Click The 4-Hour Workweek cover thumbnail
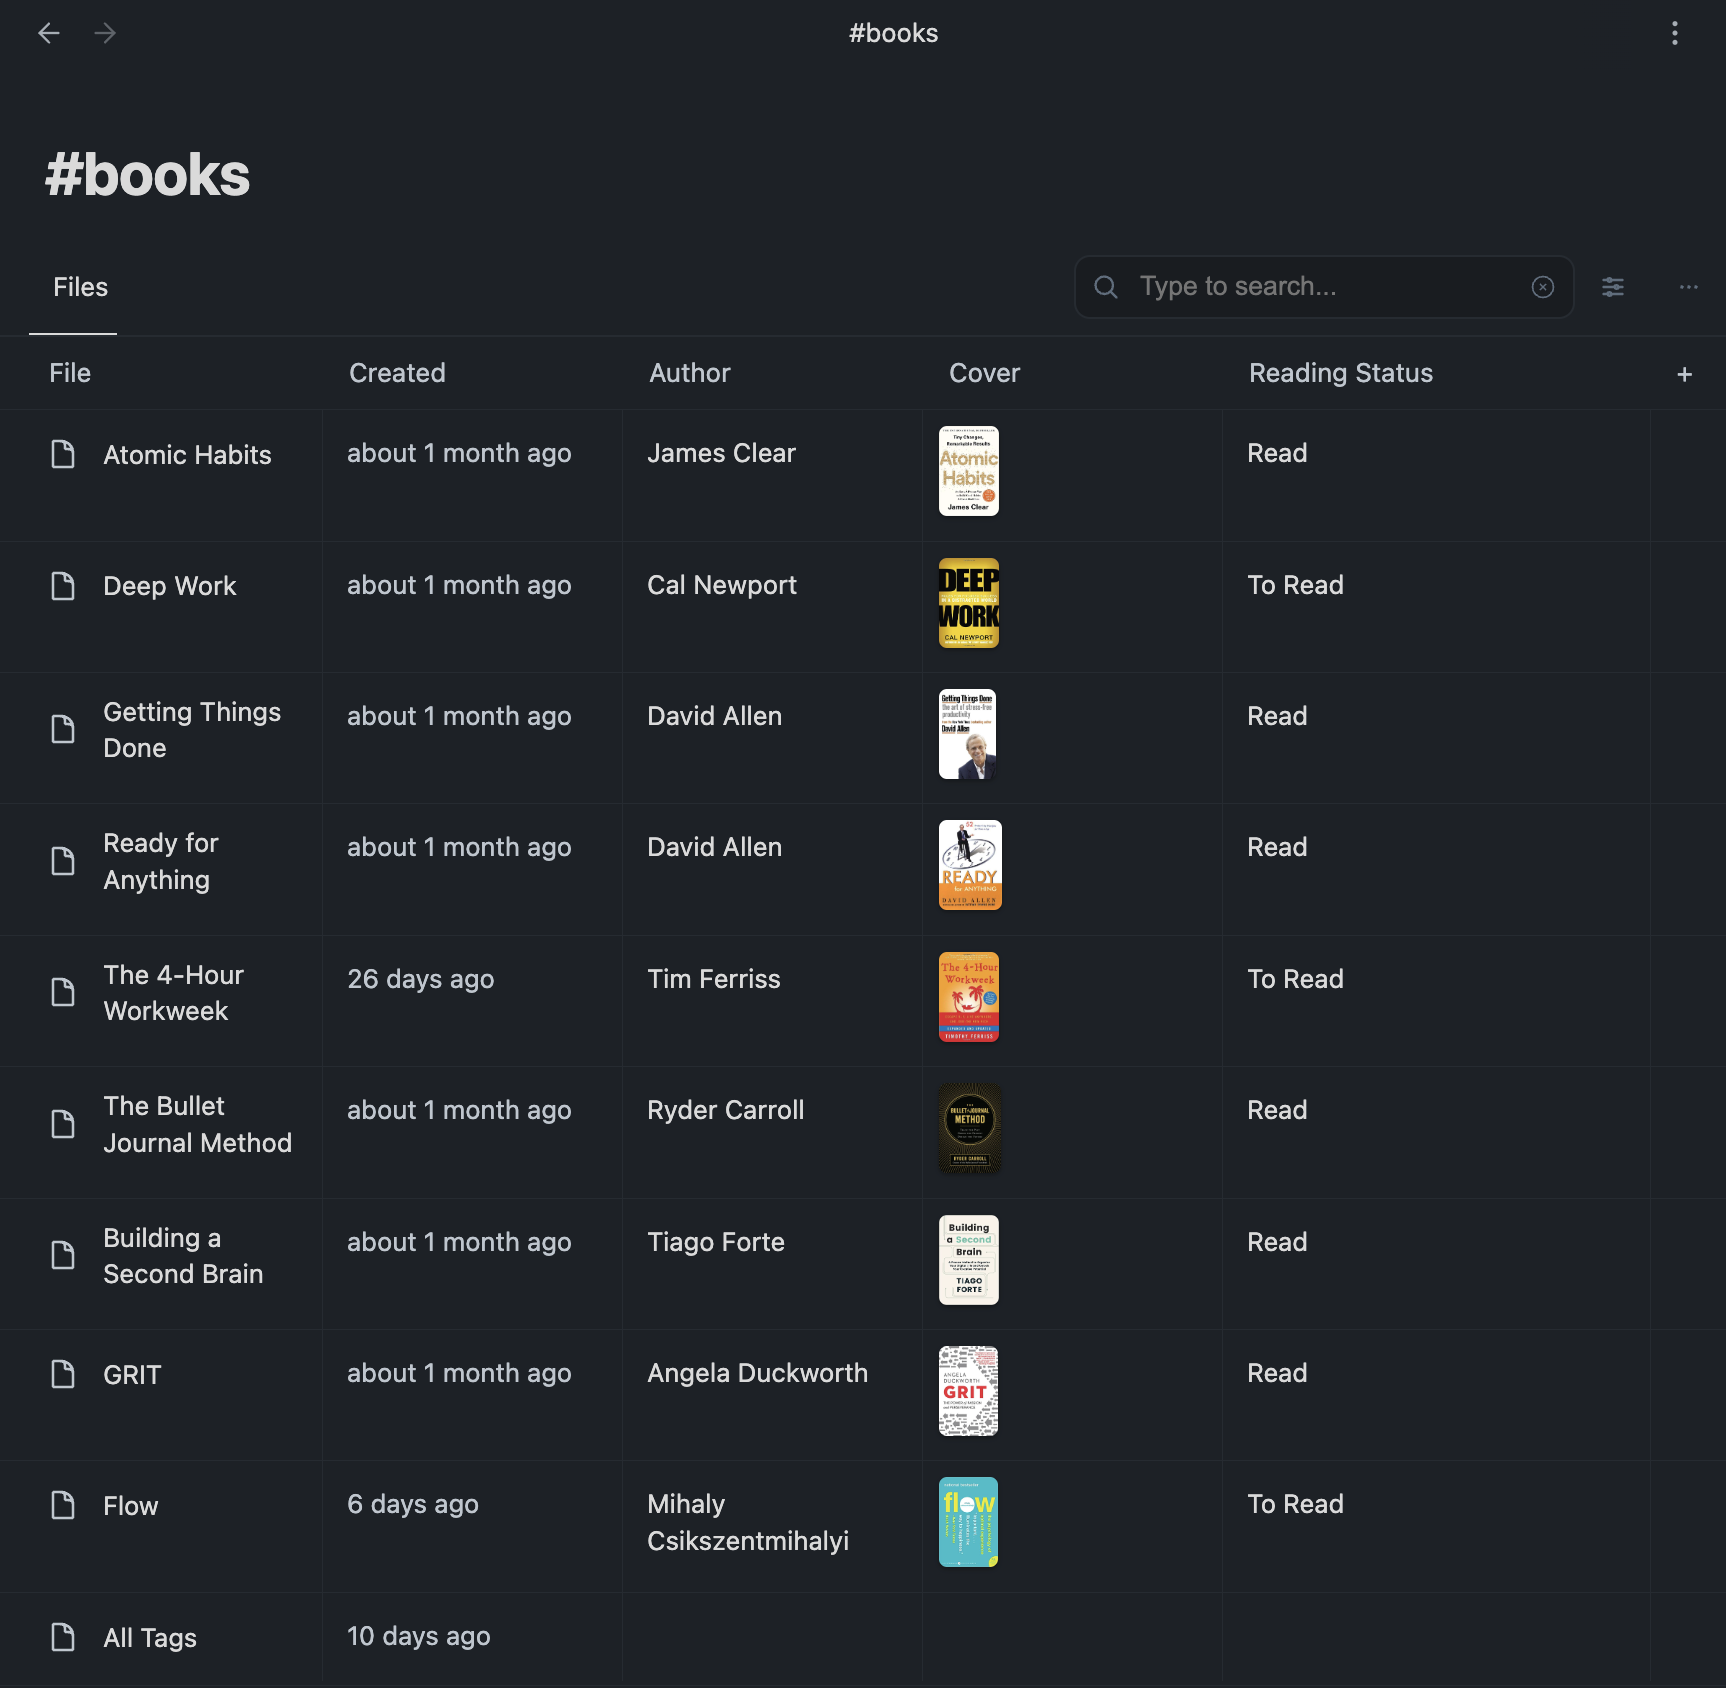Viewport: 1726px width, 1688px height. click(x=969, y=997)
